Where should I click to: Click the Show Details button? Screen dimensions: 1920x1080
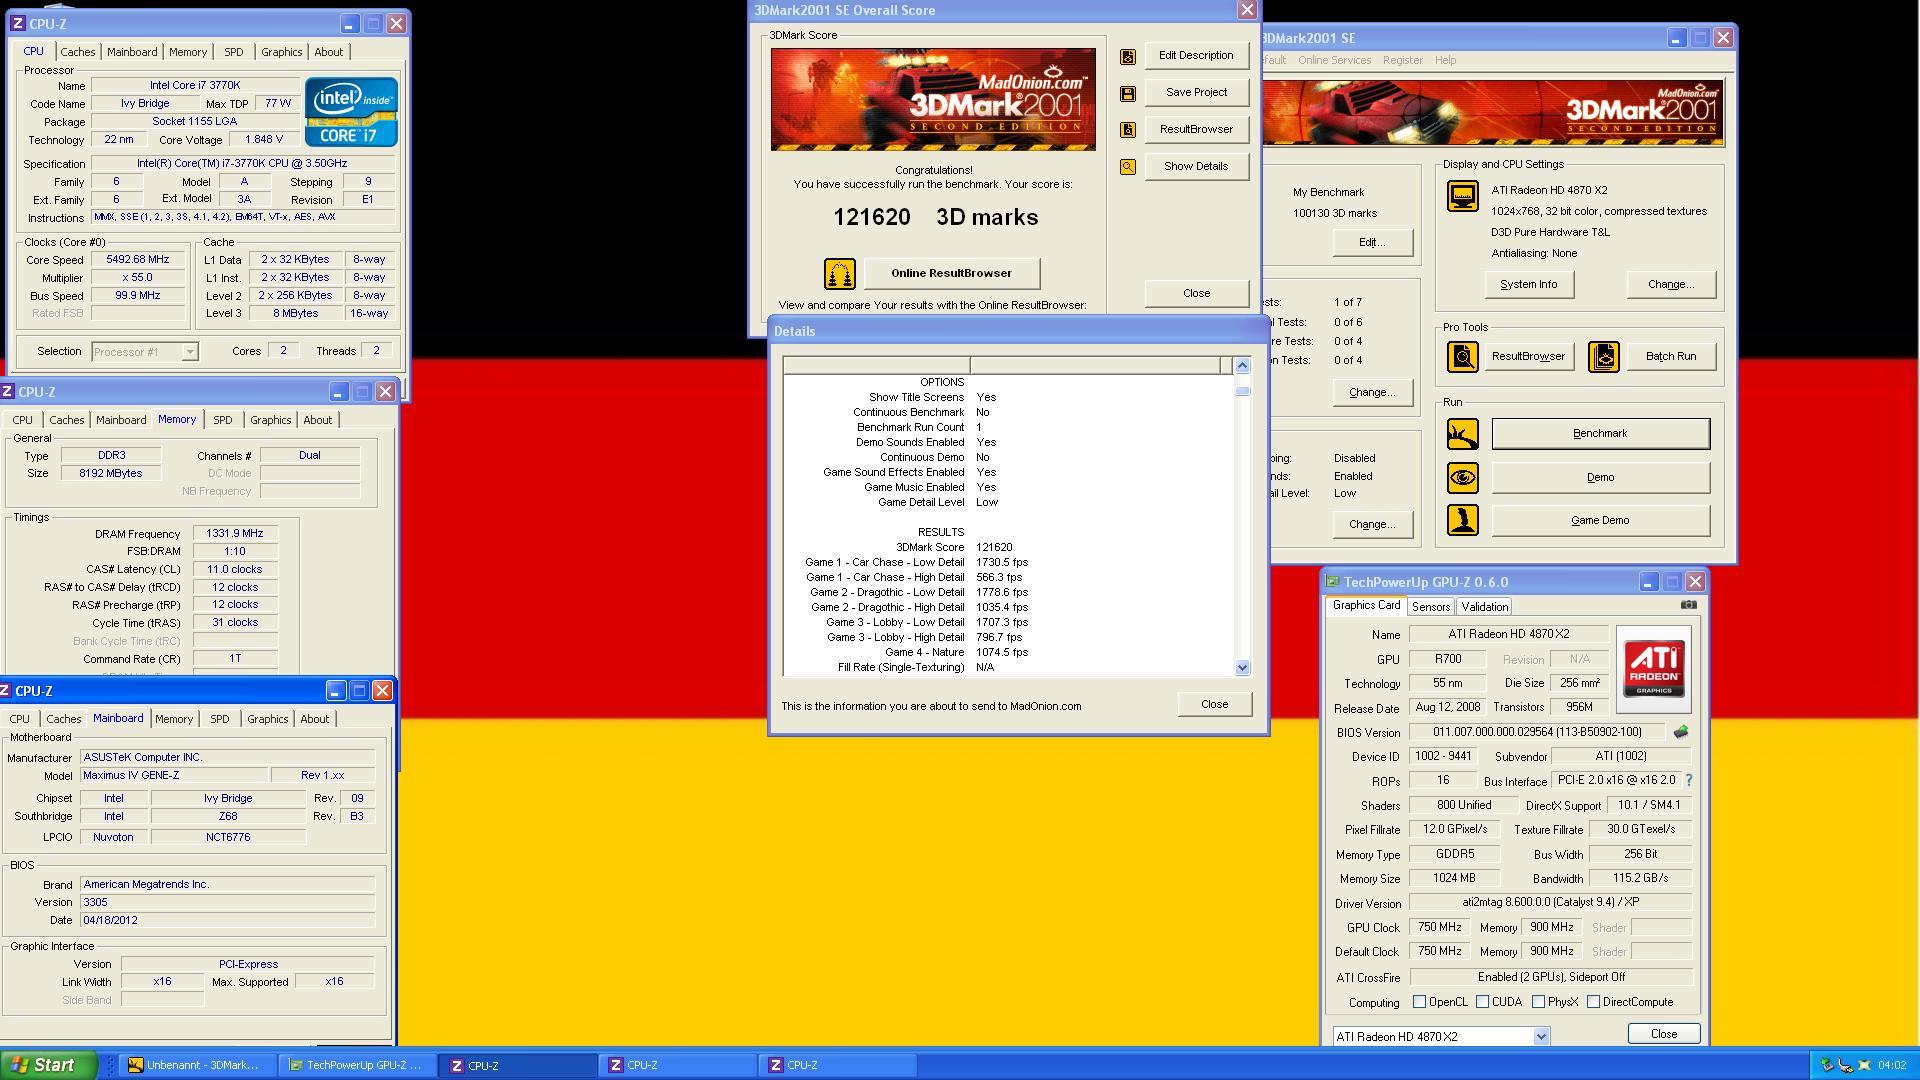[1196, 166]
